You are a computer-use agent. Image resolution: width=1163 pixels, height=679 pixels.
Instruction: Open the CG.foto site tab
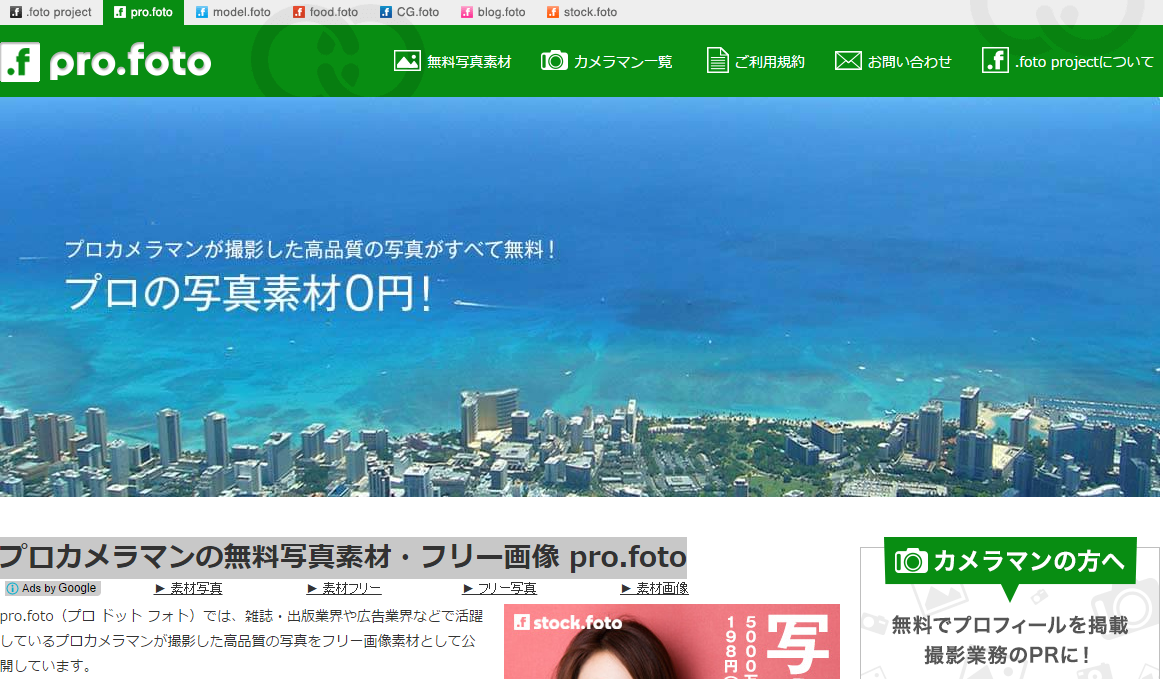409,12
